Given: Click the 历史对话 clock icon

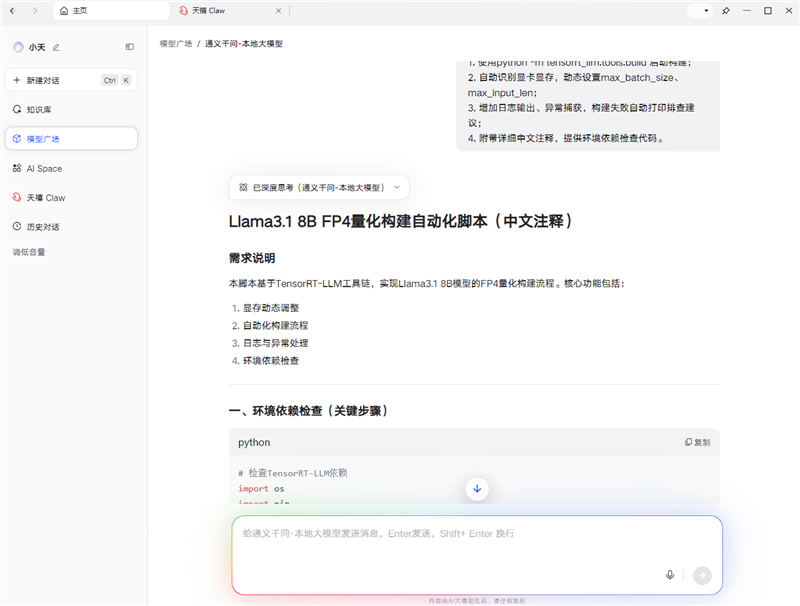Looking at the screenshot, I should [x=17, y=226].
